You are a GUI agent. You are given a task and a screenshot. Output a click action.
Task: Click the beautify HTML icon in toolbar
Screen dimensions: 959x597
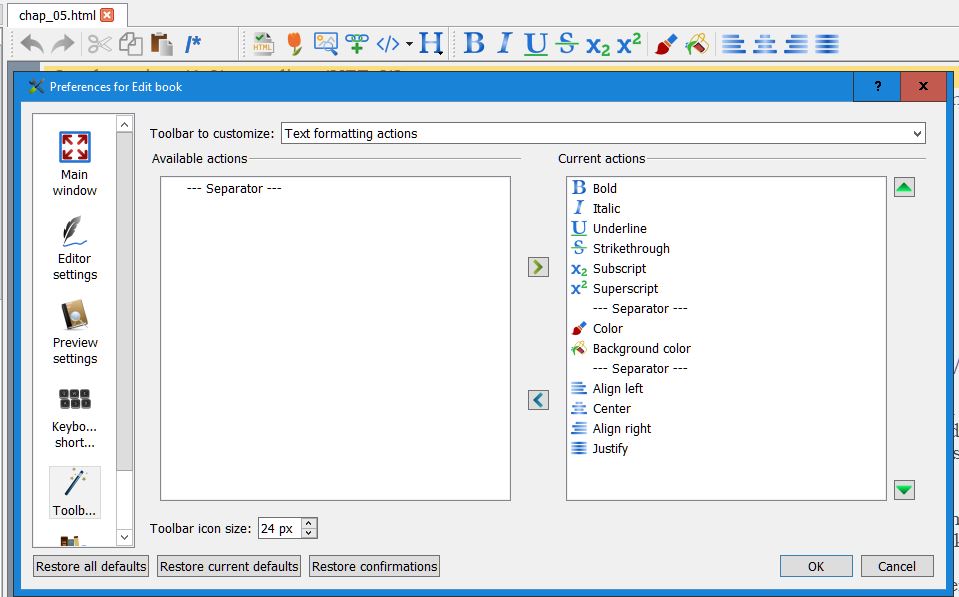pyautogui.click(x=263, y=44)
